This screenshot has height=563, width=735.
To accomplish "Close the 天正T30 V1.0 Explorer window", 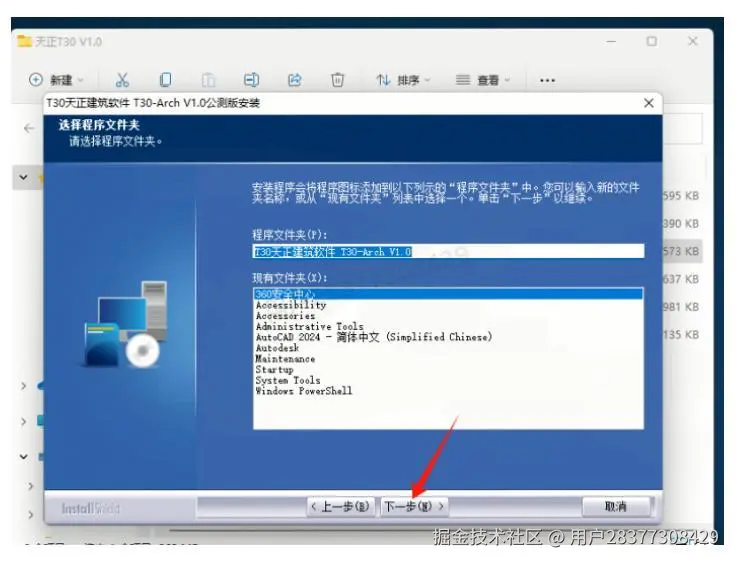I will (693, 41).
